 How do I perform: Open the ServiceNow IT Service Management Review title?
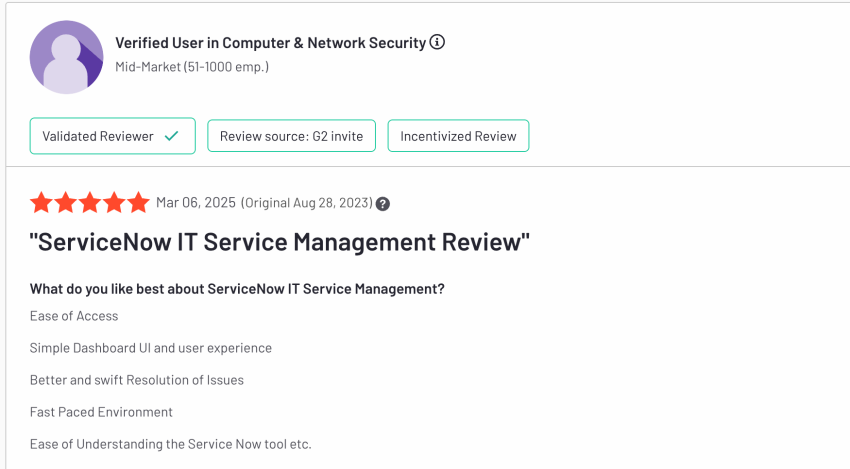(x=280, y=242)
